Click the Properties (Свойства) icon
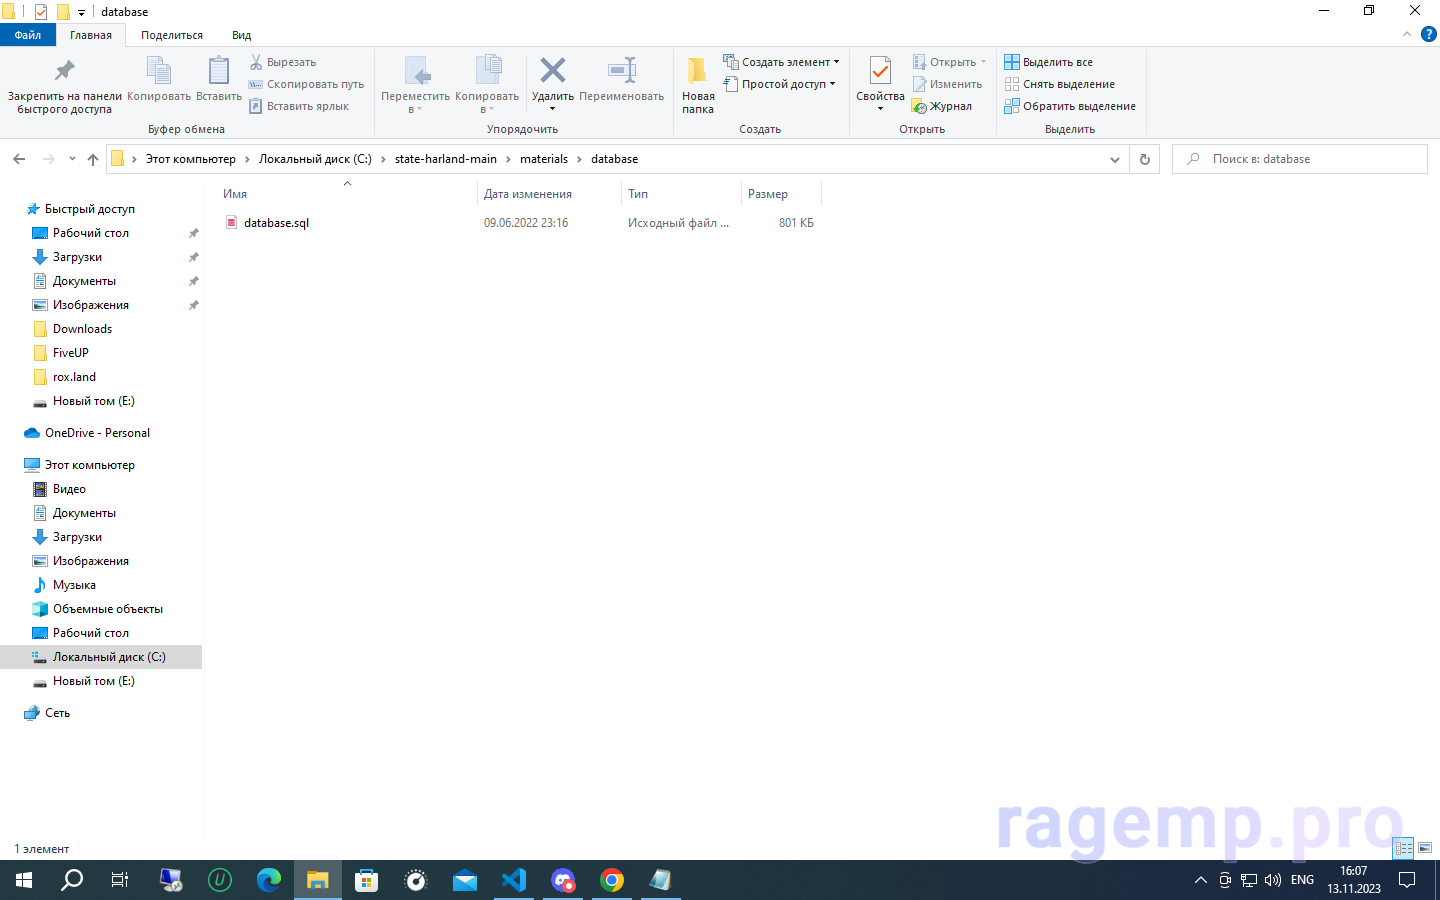 tap(880, 71)
